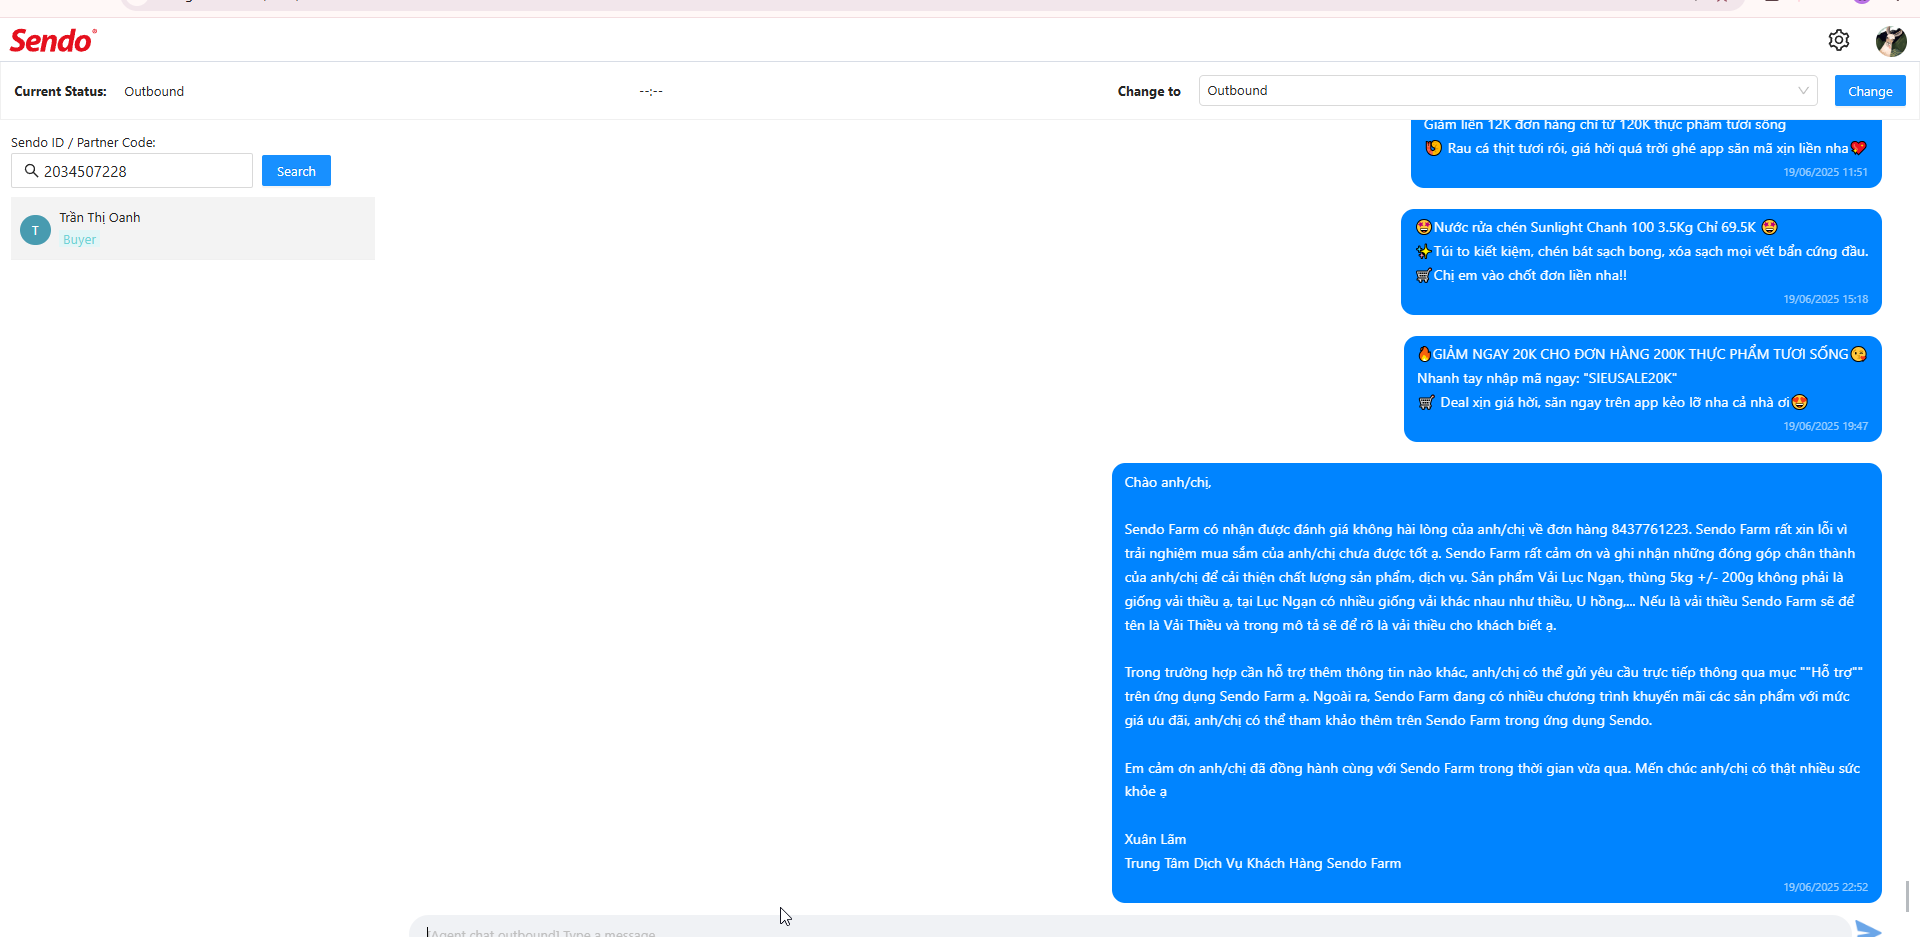Select the Trần Thị Oanh contact name
1920x937 pixels.
pyautogui.click(x=100, y=217)
